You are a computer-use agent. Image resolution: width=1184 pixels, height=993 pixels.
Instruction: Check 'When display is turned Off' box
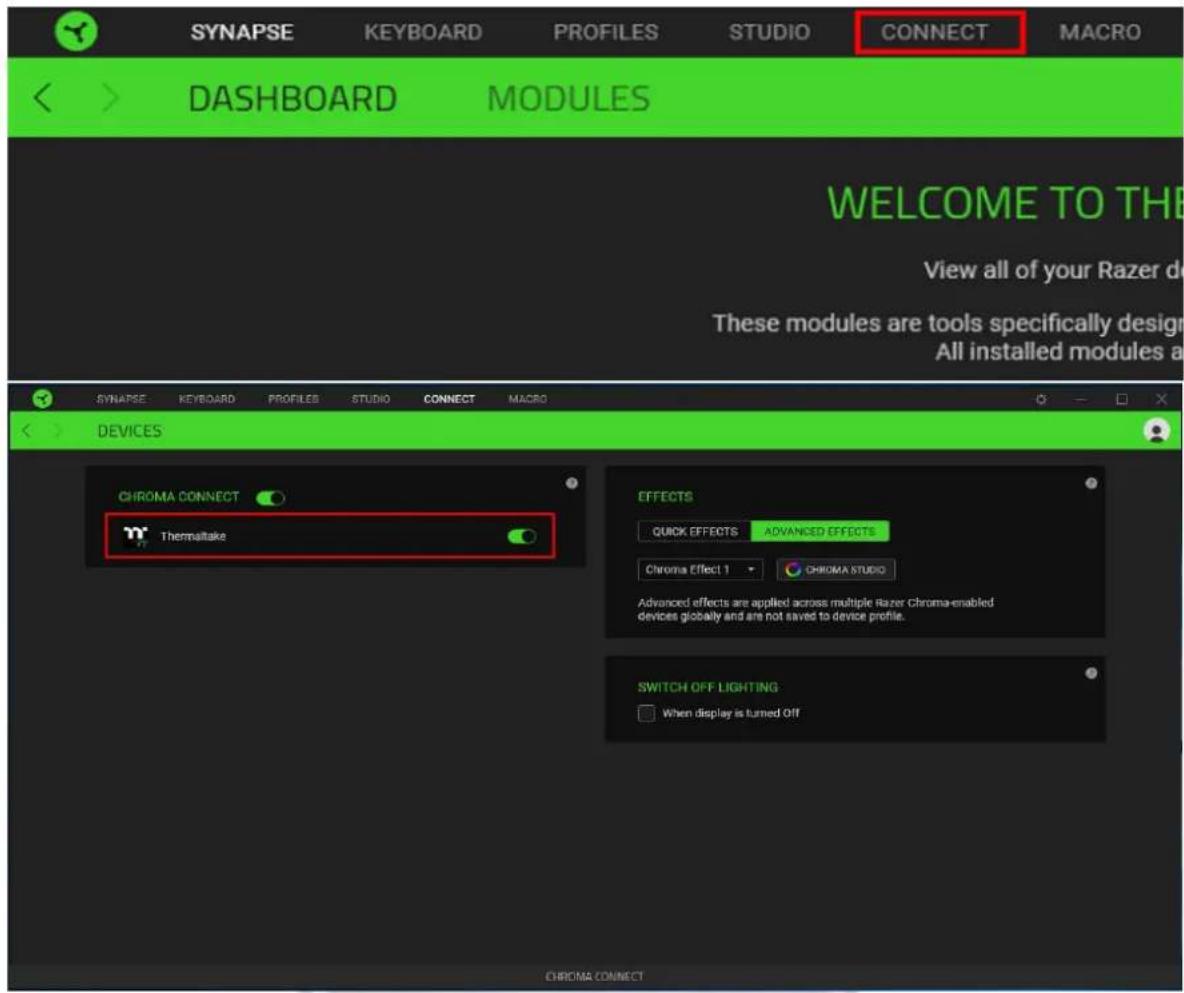pos(646,713)
